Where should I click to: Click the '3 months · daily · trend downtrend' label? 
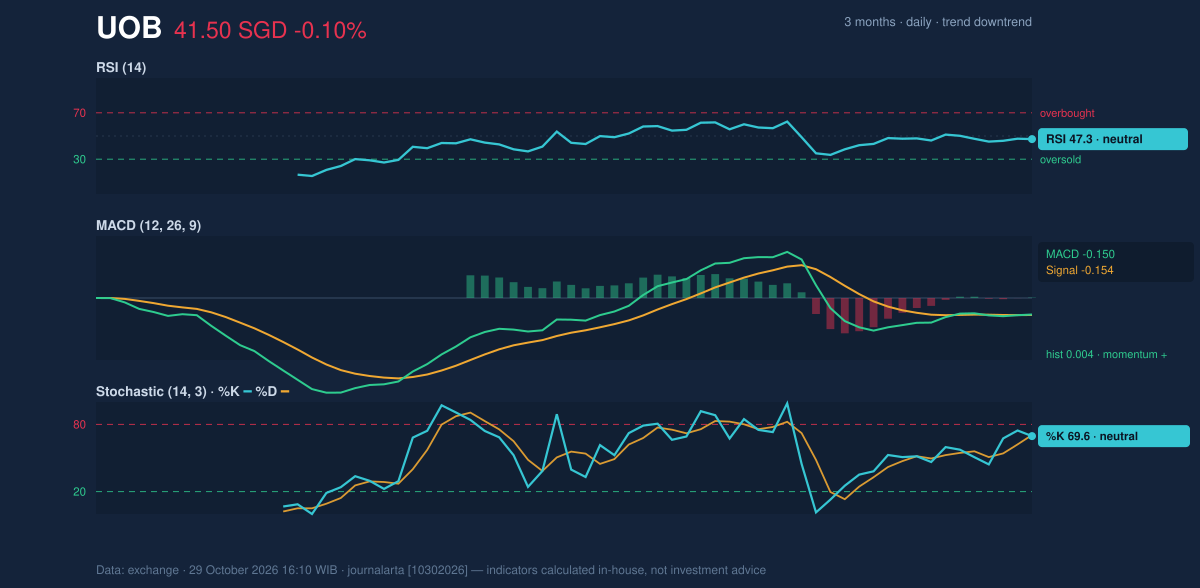coord(938,22)
